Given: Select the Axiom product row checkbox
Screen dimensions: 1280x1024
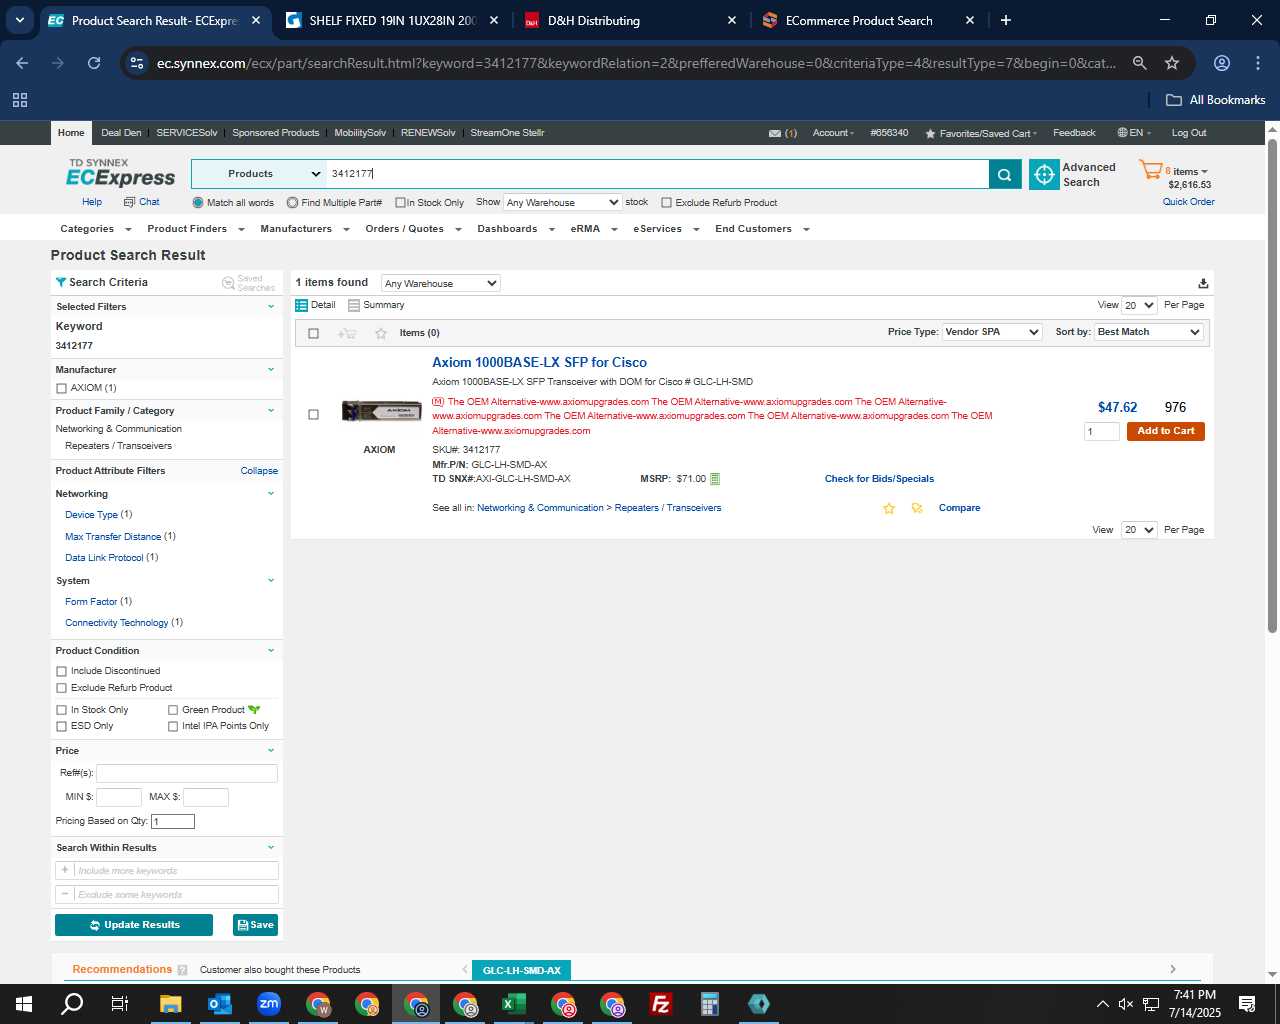Looking at the screenshot, I should (x=313, y=414).
